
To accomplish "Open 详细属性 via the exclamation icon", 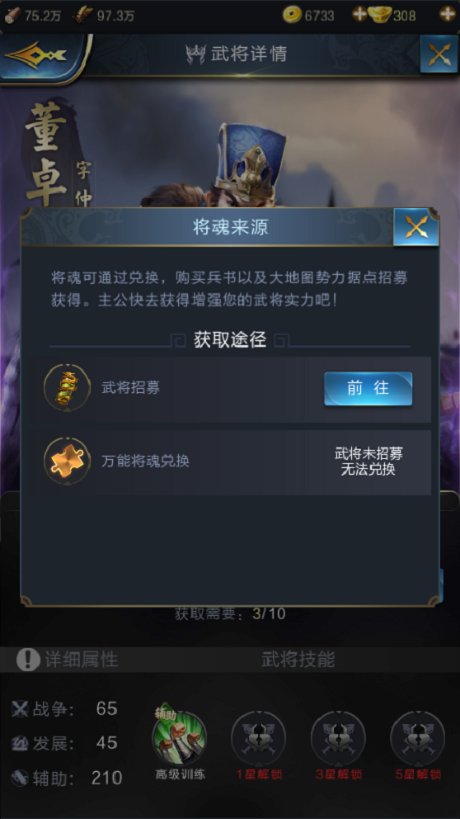I will (28, 660).
